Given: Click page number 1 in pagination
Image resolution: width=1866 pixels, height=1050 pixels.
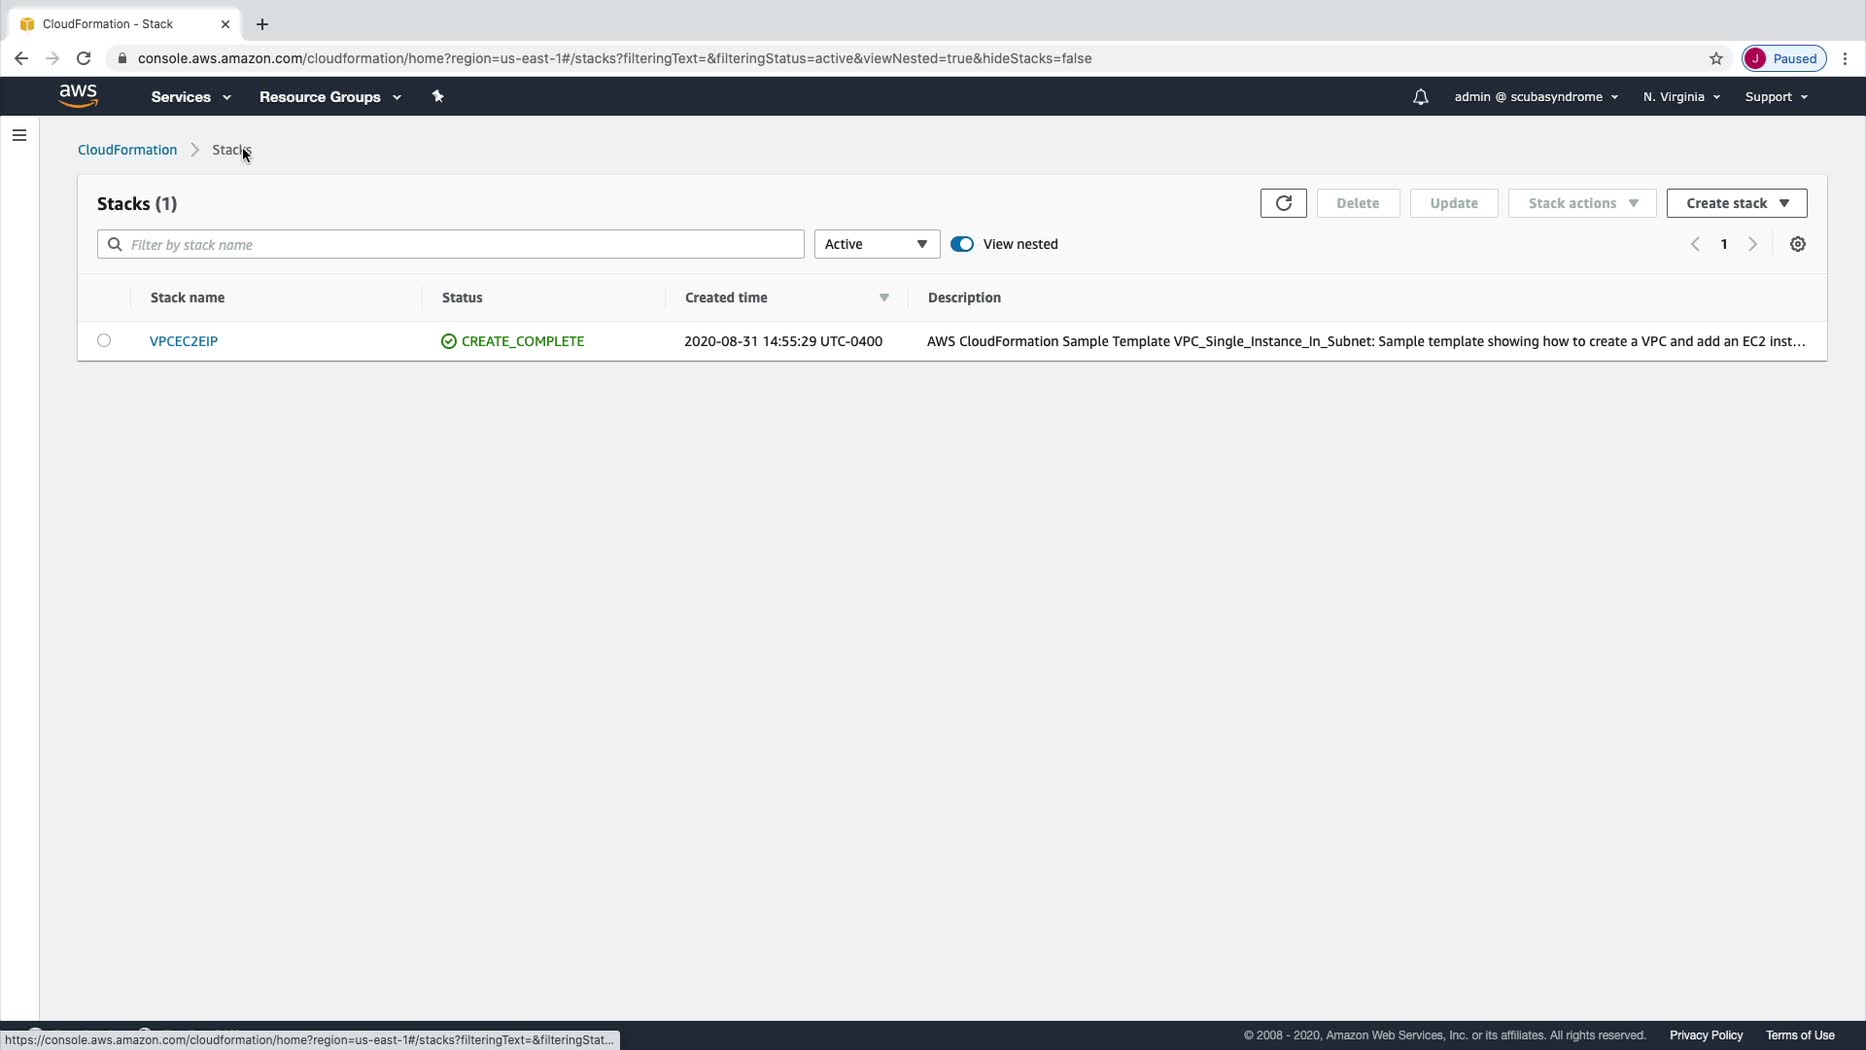Looking at the screenshot, I should (1724, 244).
